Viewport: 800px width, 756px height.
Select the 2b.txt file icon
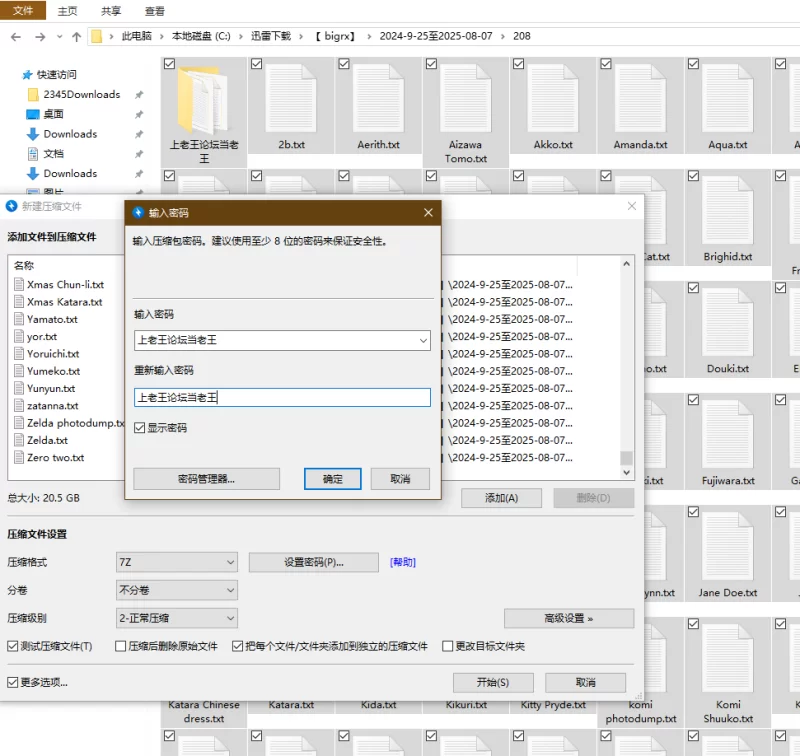click(x=291, y=98)
